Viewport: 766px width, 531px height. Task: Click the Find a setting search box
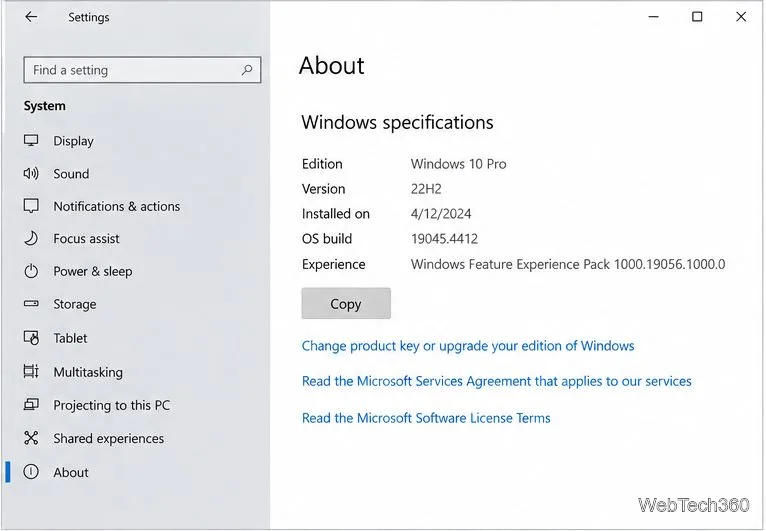142,70
